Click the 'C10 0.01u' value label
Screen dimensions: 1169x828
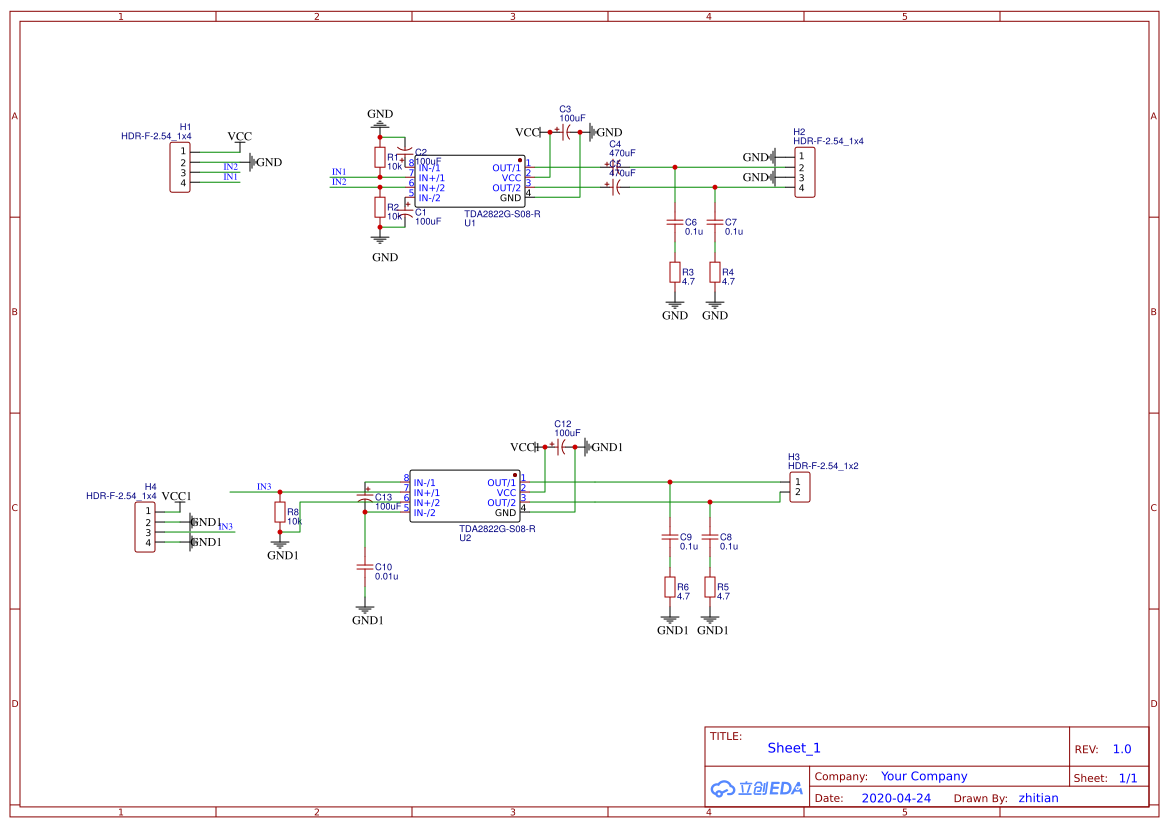click(x=386, y=572)
